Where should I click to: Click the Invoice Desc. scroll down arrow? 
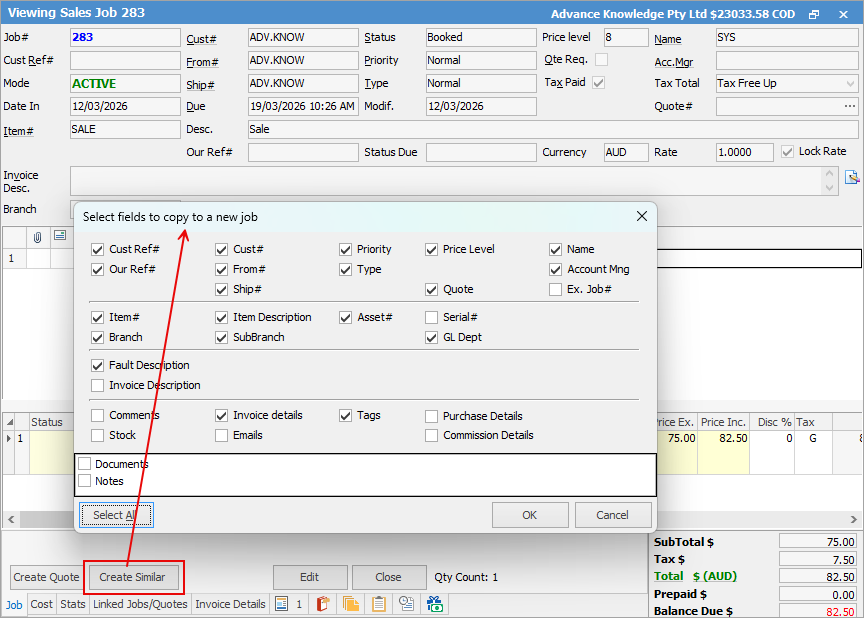[829, 188]
